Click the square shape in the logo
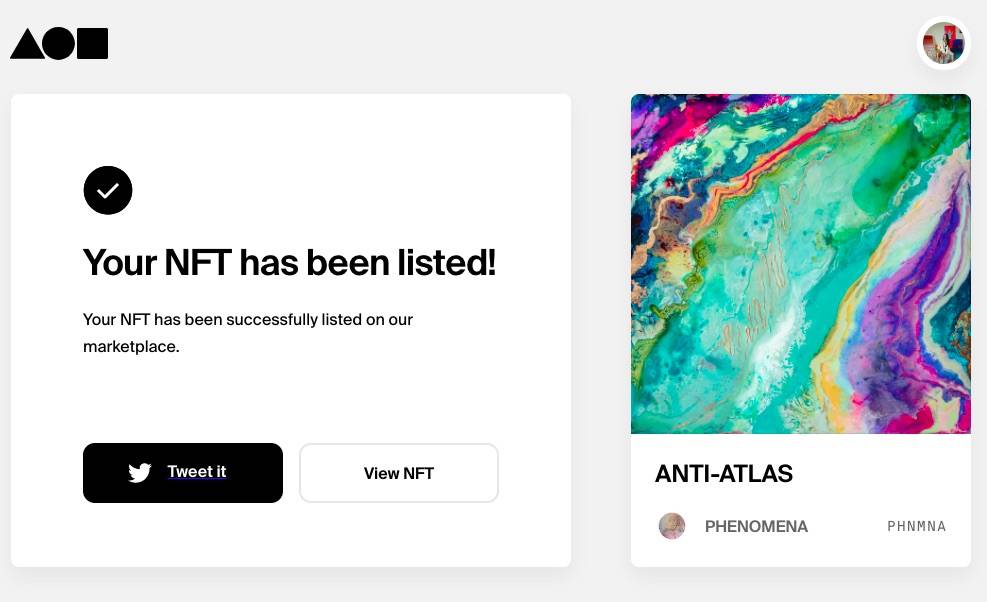The image size is (987, 602). 93,43
